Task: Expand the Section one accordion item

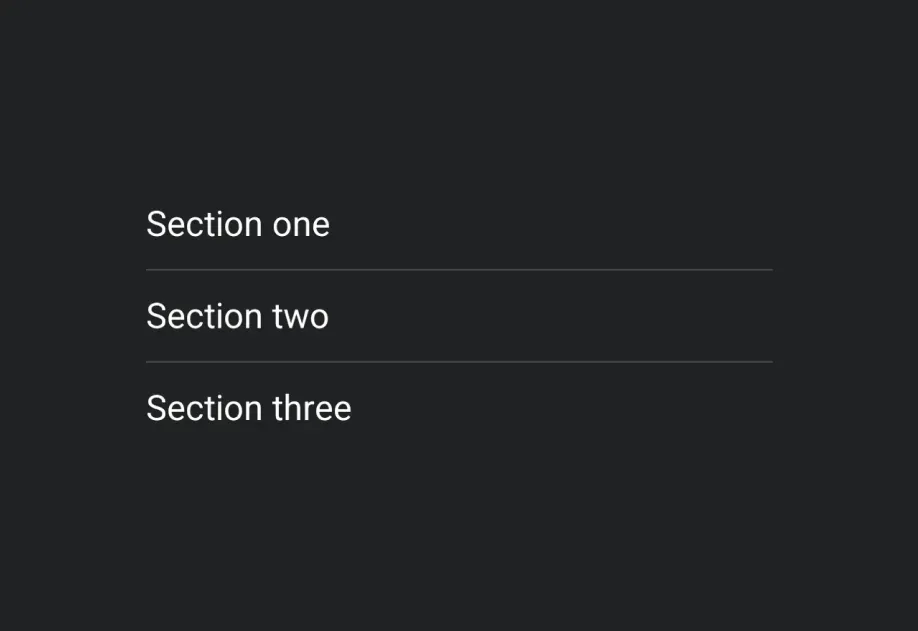Action: click(459, 224)
